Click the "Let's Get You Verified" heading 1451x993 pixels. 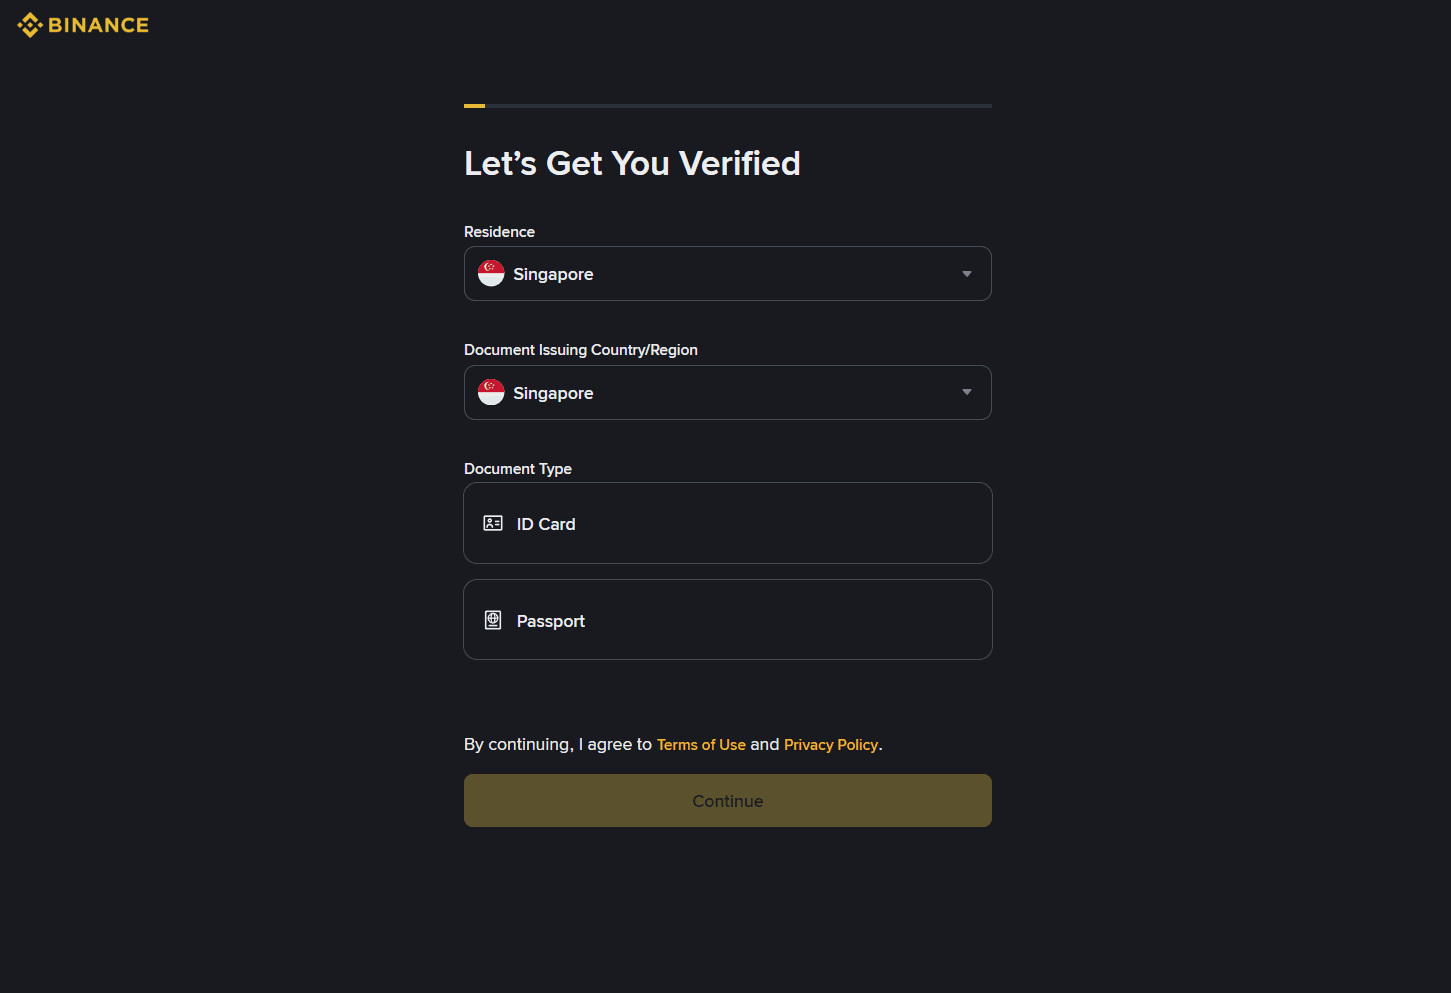pyautogui.click(x=632, y=163)
